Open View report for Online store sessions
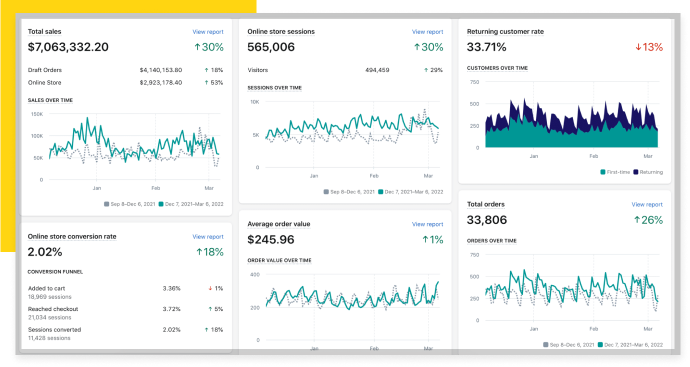The image size is (690, 367). click(x=427, y=32)
